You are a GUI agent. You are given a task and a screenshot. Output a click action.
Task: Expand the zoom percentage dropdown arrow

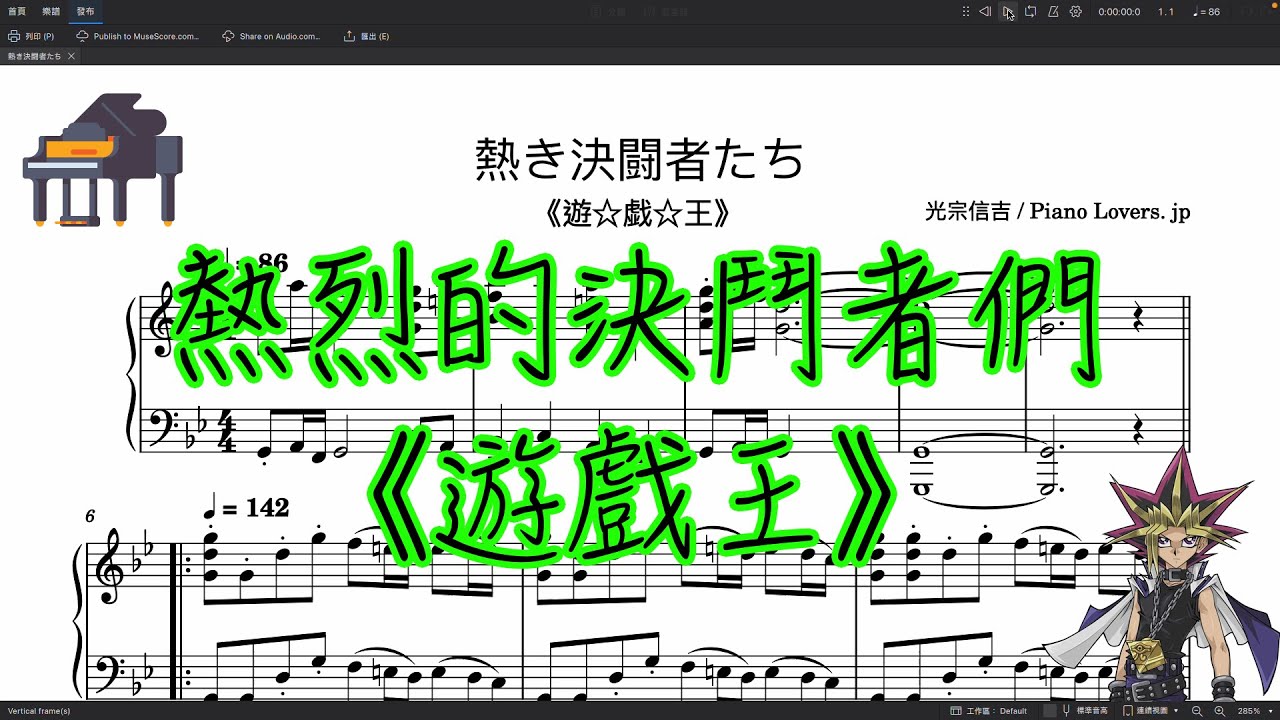pos(1270,711)
